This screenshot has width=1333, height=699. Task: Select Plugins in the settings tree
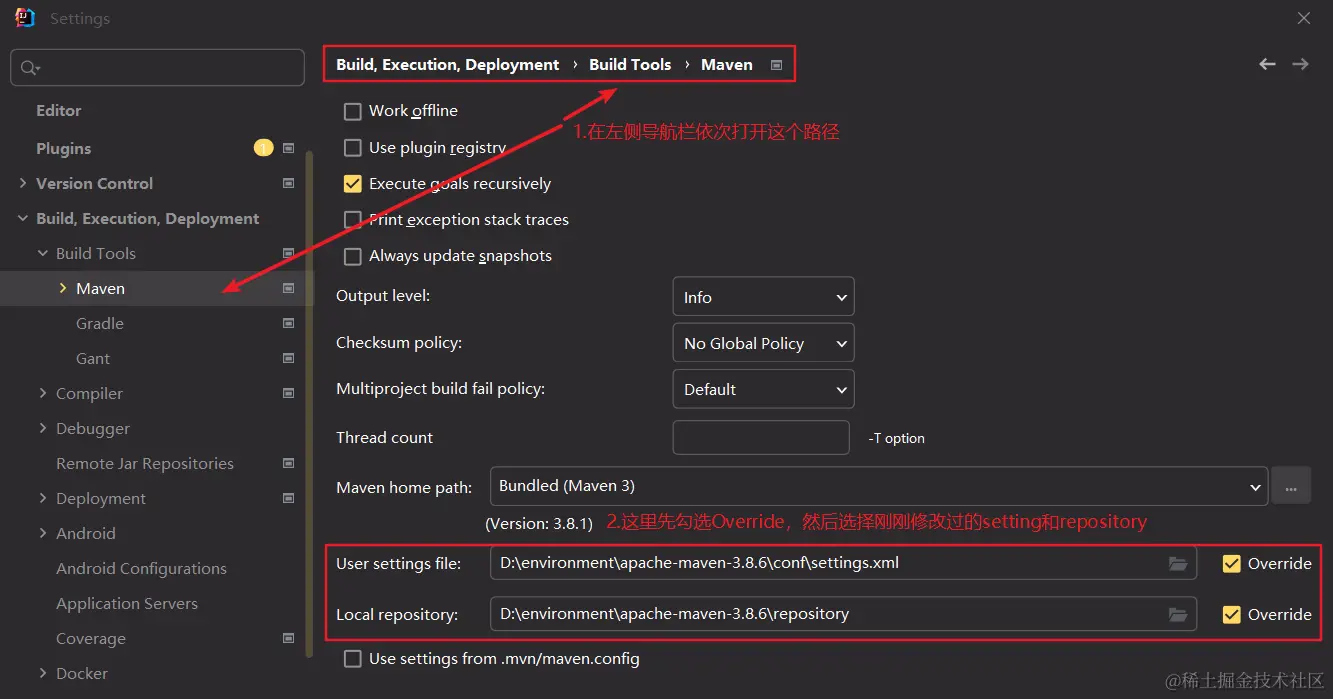(x=63, y=148)
